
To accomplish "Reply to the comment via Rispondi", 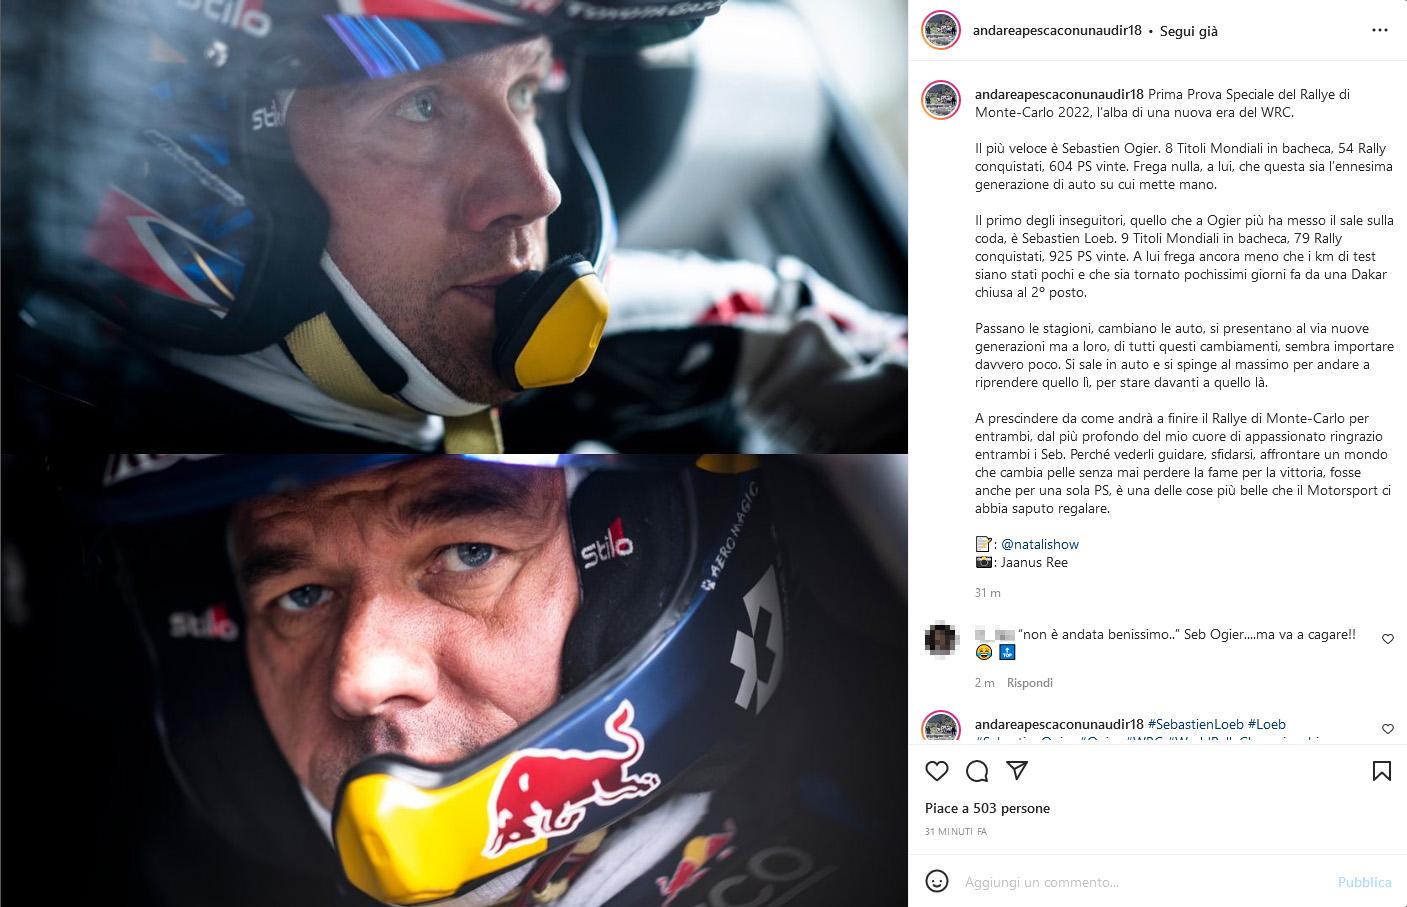I will point(1030,683).
